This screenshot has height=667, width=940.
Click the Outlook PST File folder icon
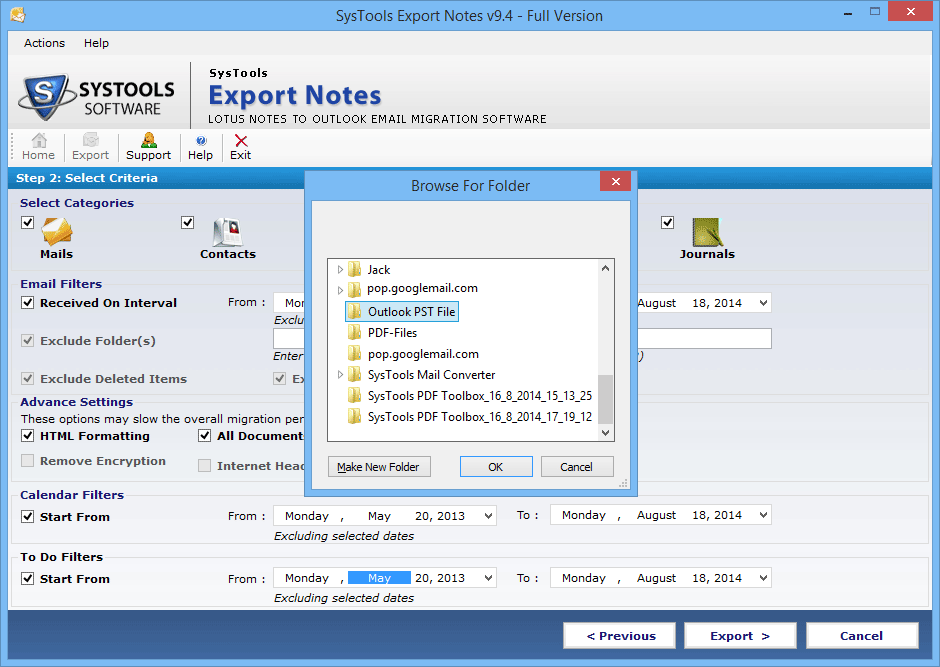354,312
